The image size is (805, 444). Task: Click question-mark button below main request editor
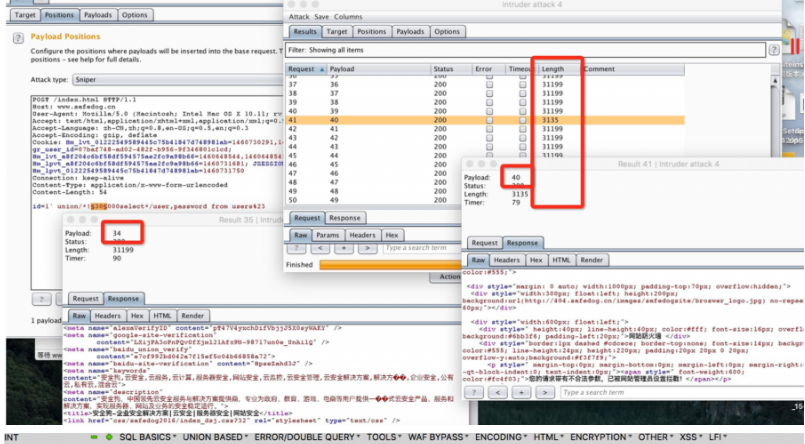point(42,299)
